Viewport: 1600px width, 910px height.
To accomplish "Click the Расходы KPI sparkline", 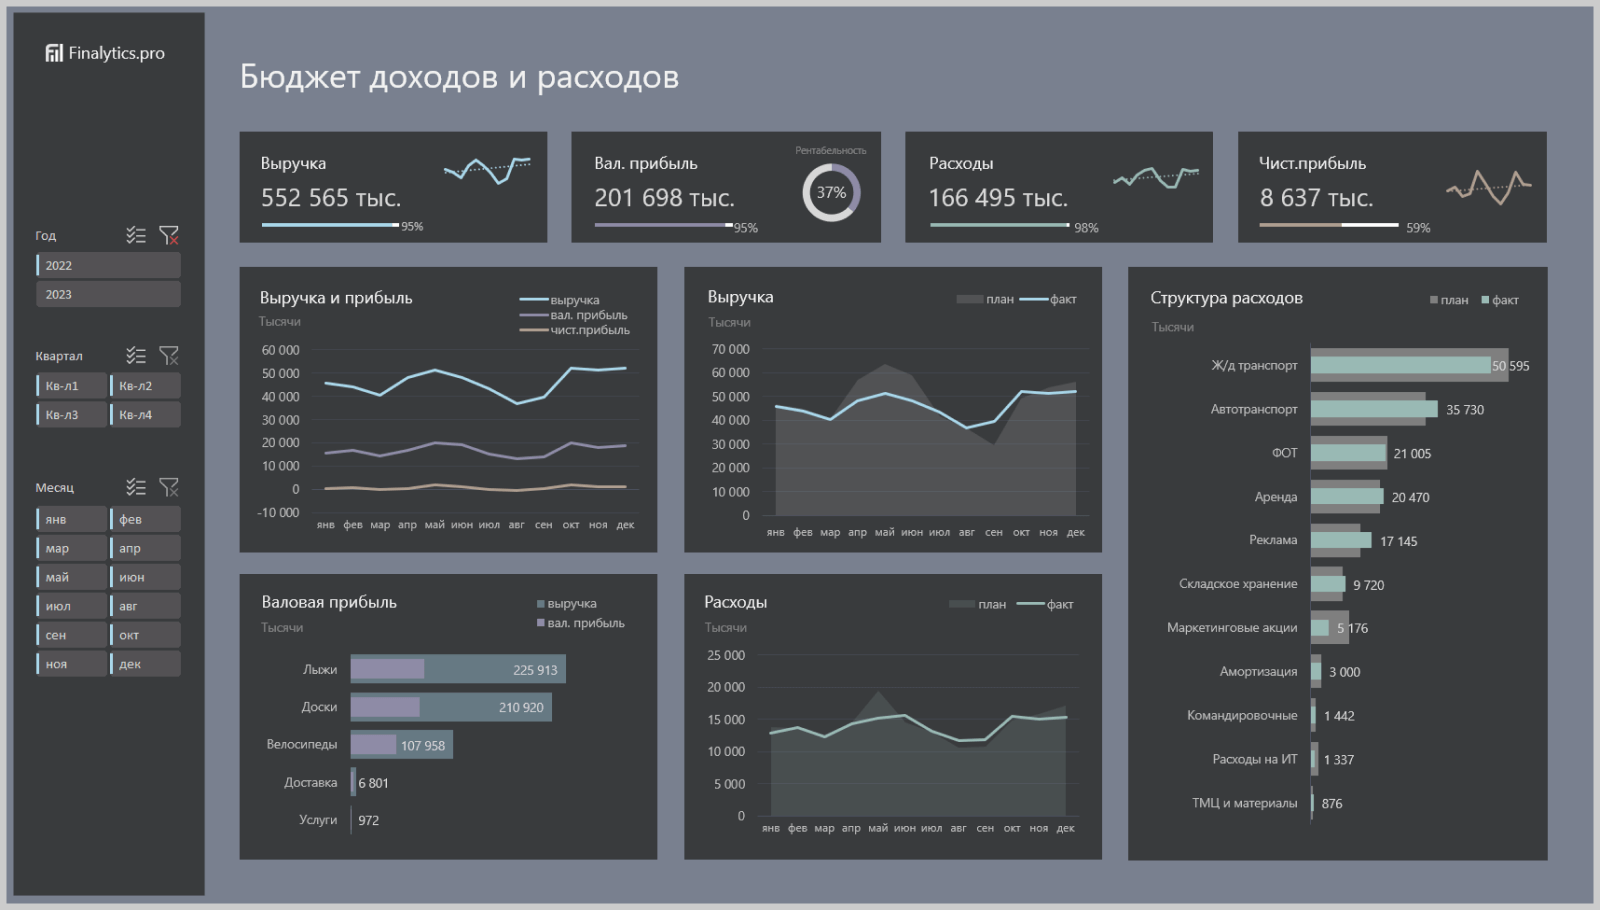I will [1156, 177].
